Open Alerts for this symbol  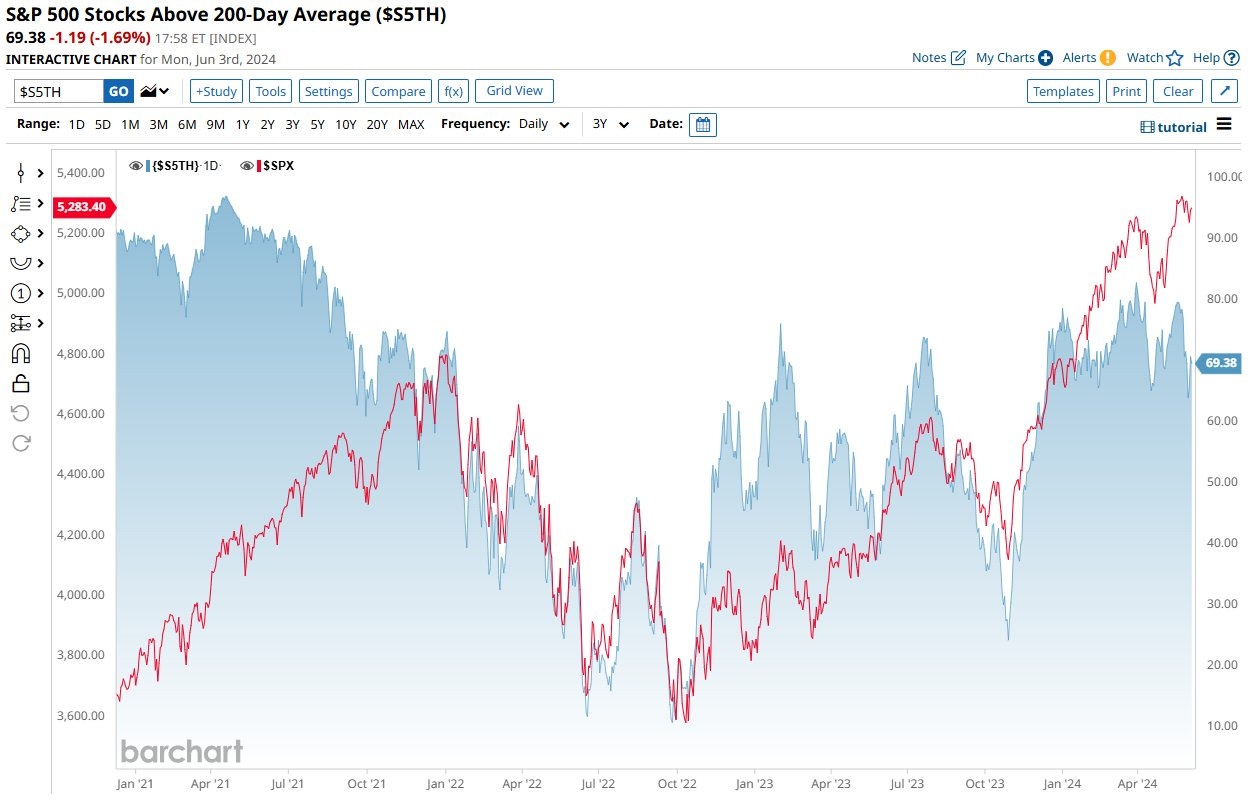pos(1089,58)
